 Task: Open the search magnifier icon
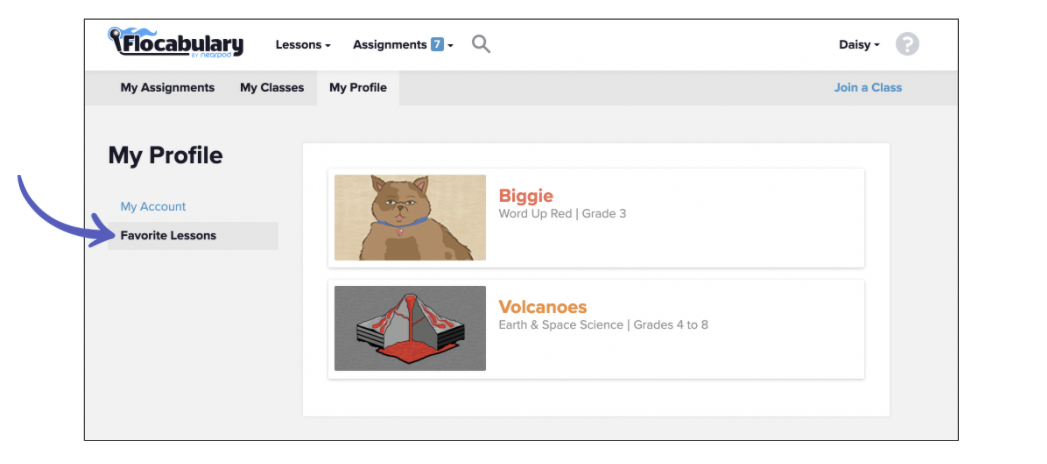(x=481, y=44)
